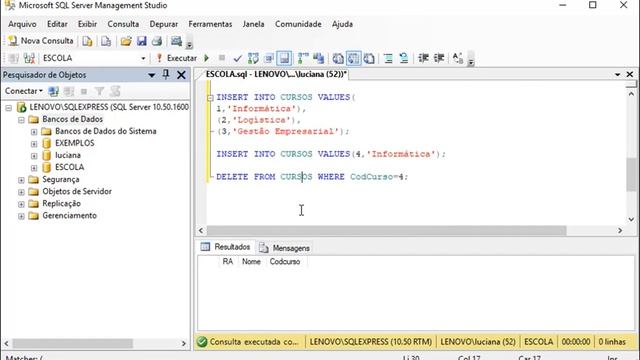The width and height of the screenshot is (640, 360).
Task: Toggle include actual execution plan
Action: (x=303, y=58)
